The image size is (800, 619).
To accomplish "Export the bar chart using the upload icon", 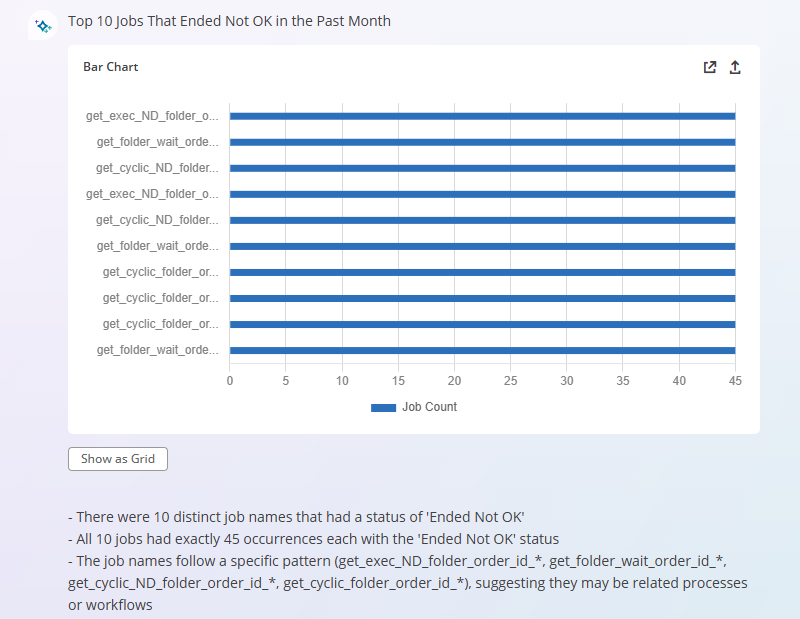I will coord(735,67).
